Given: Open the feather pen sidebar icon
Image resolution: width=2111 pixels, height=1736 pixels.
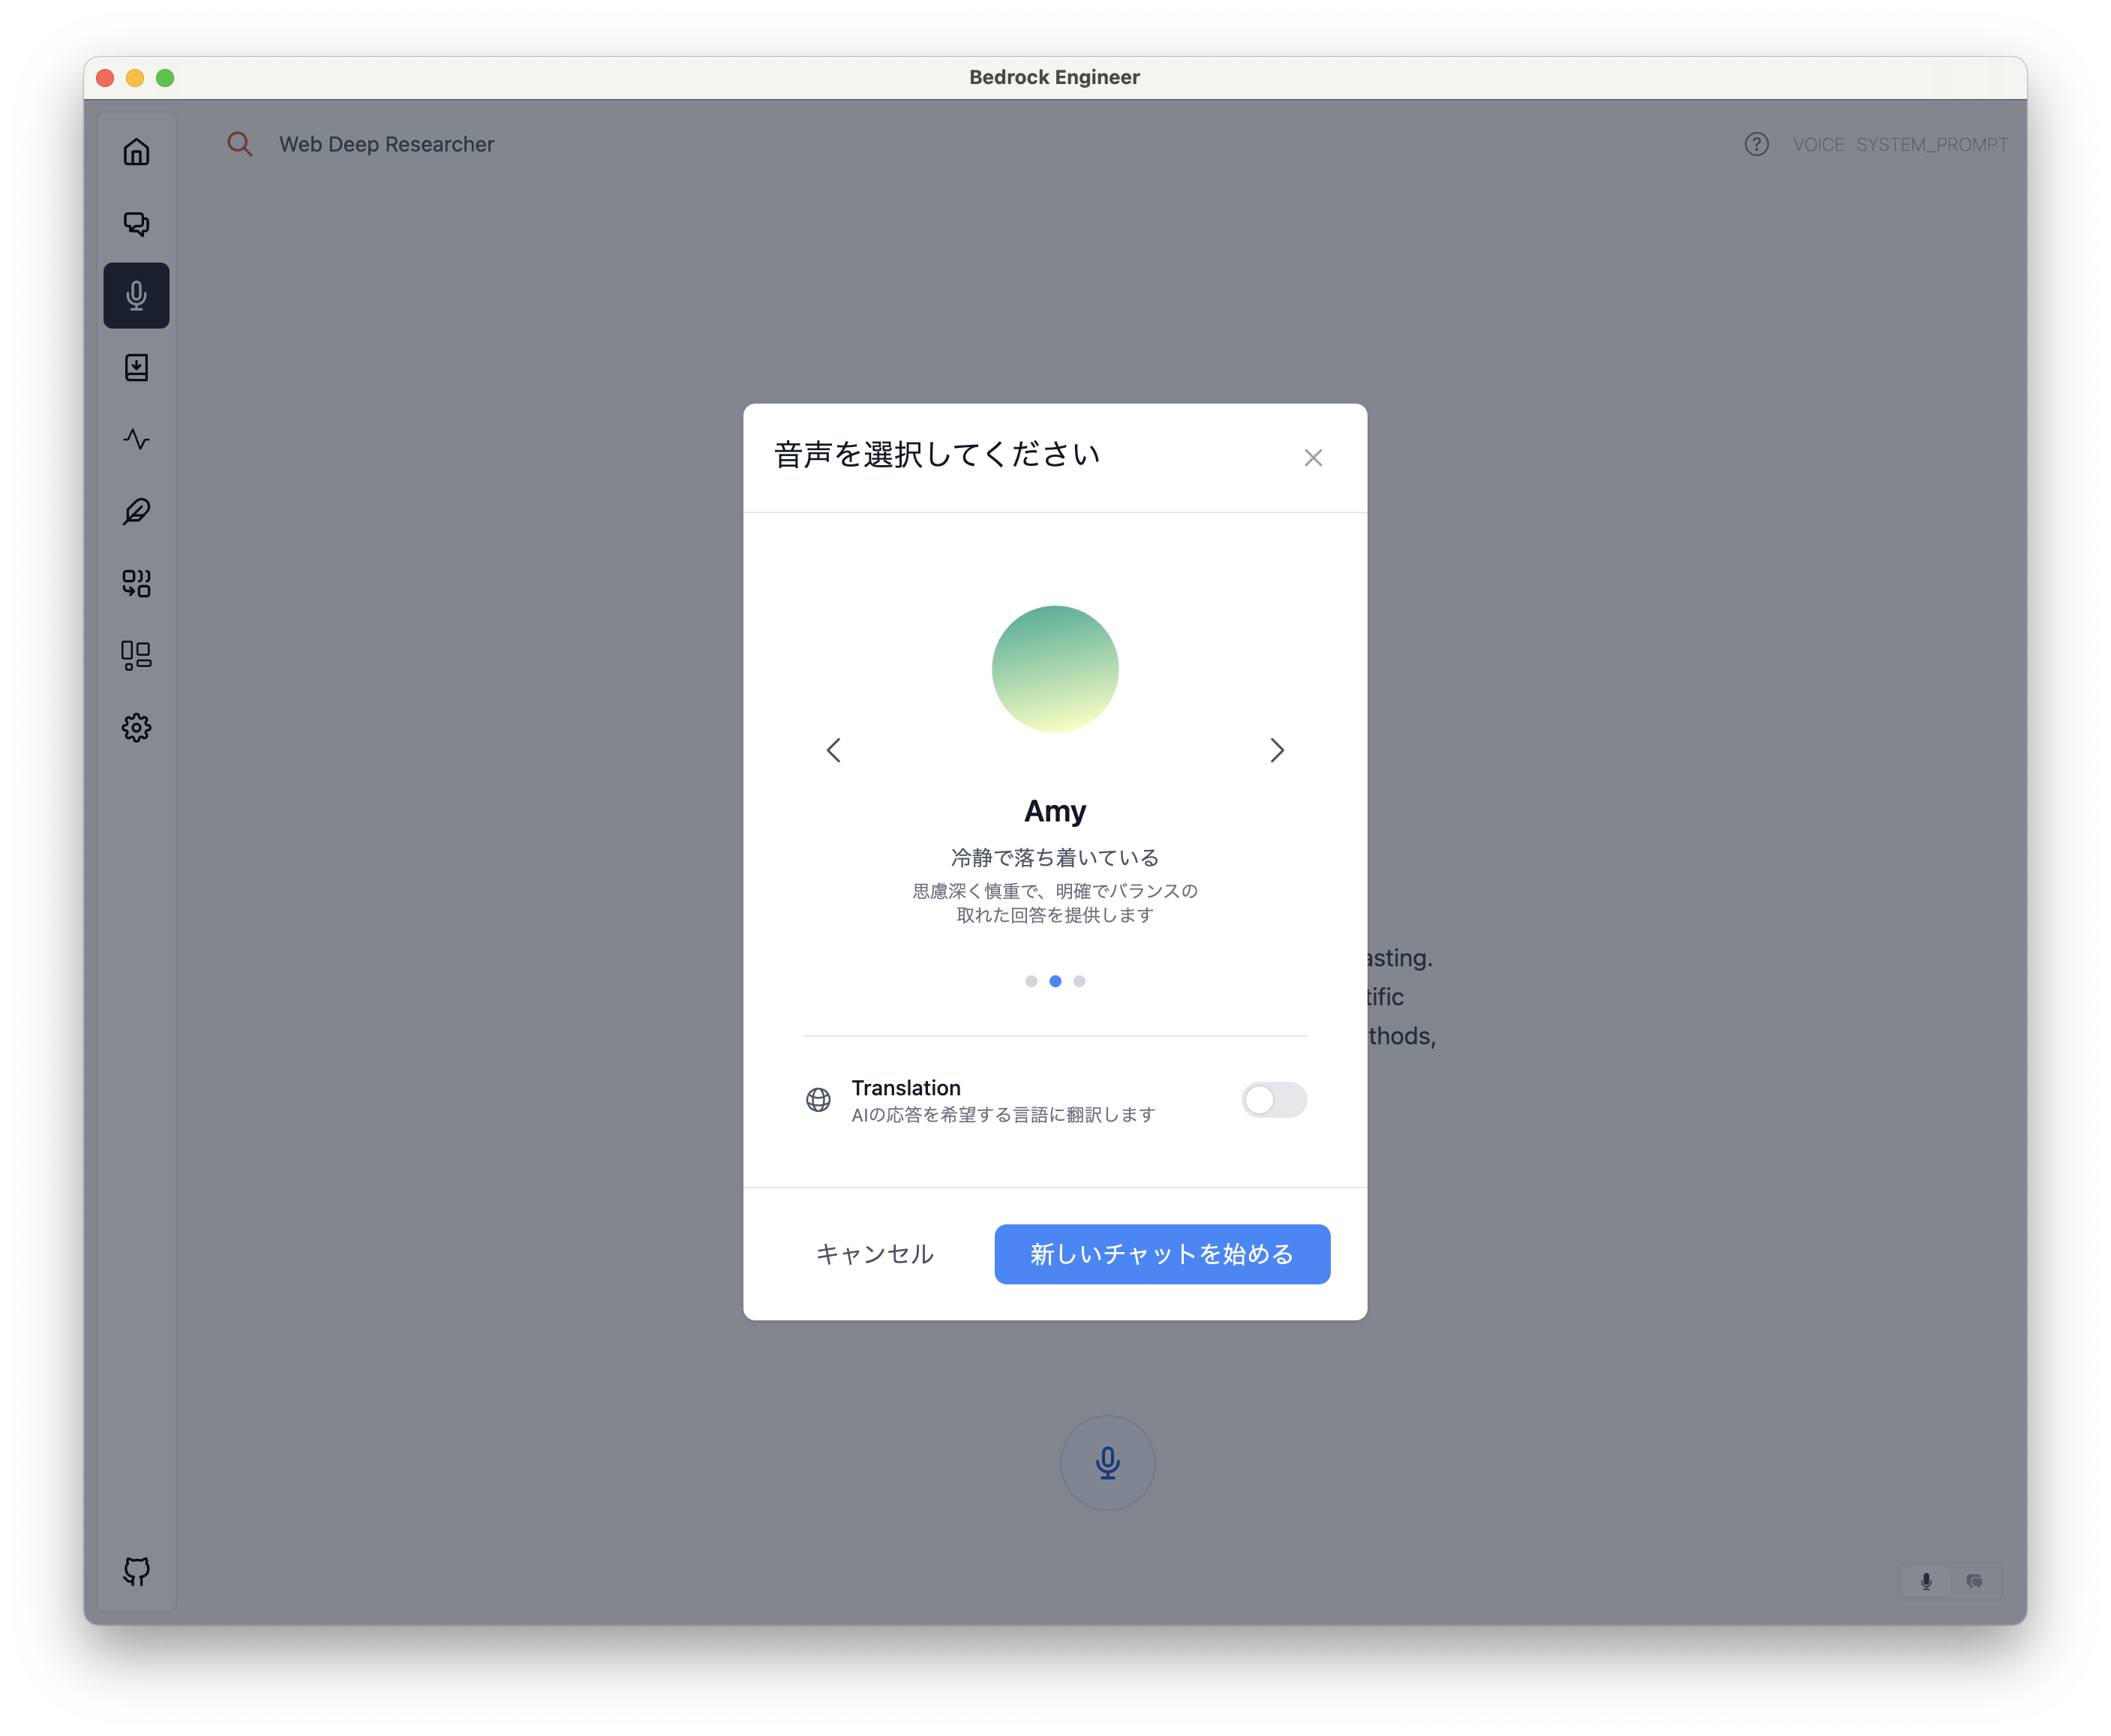Looking at the screenshot, I should click(x=136, y=512).
